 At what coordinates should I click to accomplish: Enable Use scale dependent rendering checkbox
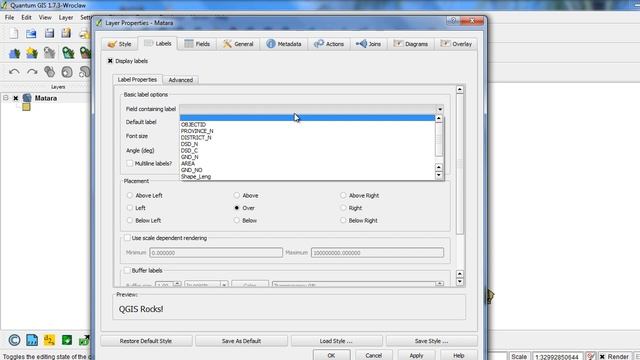pyautogui.click(x=127, y=238)
